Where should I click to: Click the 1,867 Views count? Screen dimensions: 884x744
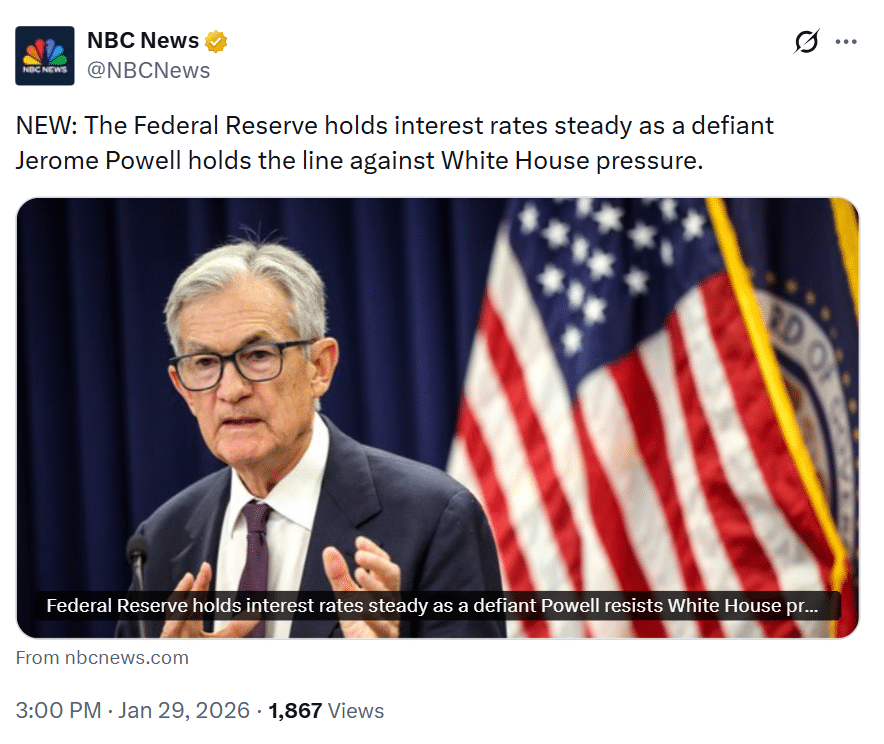[295, 711]
